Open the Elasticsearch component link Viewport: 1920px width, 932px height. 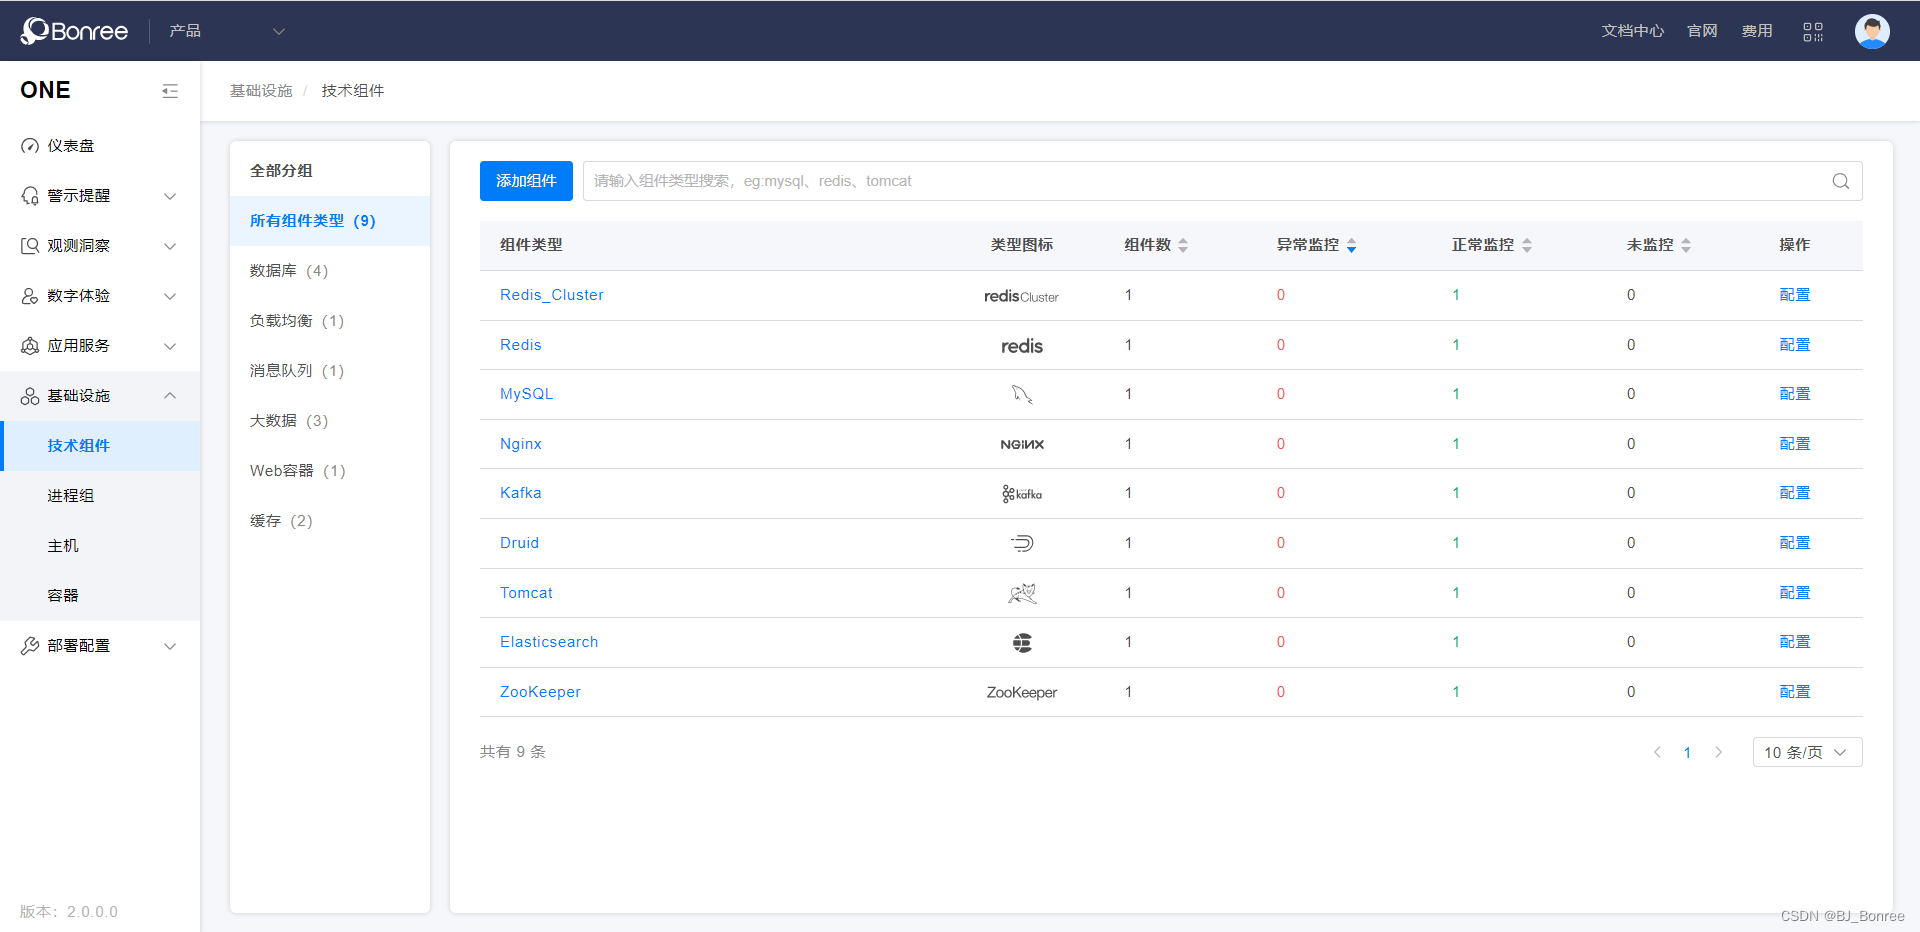point(549,641)
